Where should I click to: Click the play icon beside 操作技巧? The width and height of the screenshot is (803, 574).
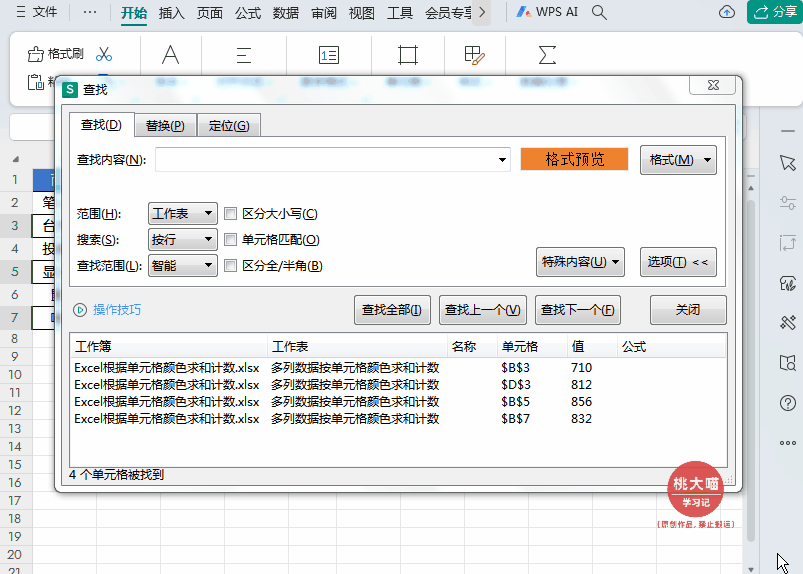point(80,310)
